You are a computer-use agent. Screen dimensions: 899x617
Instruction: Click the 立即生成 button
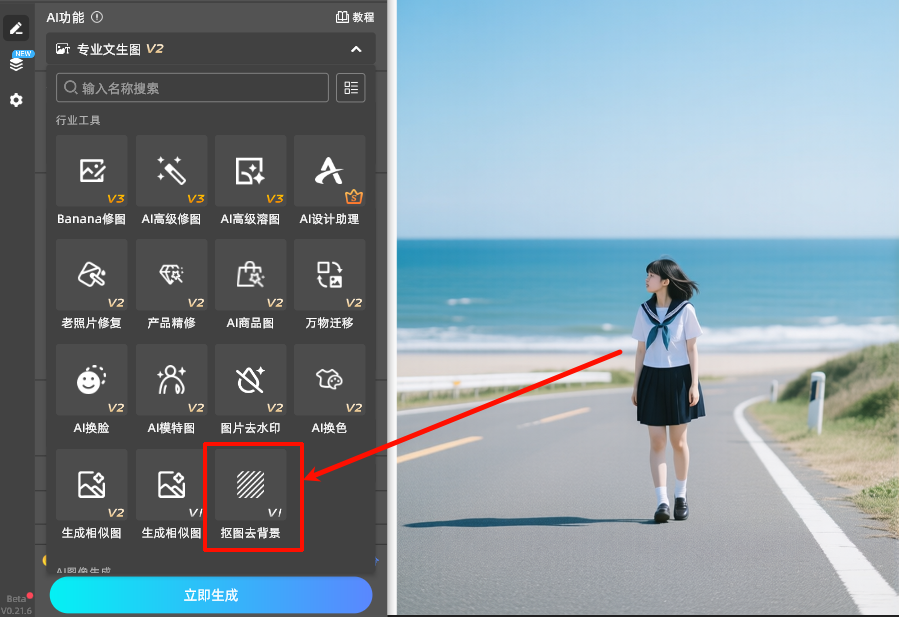click(211, 595)
